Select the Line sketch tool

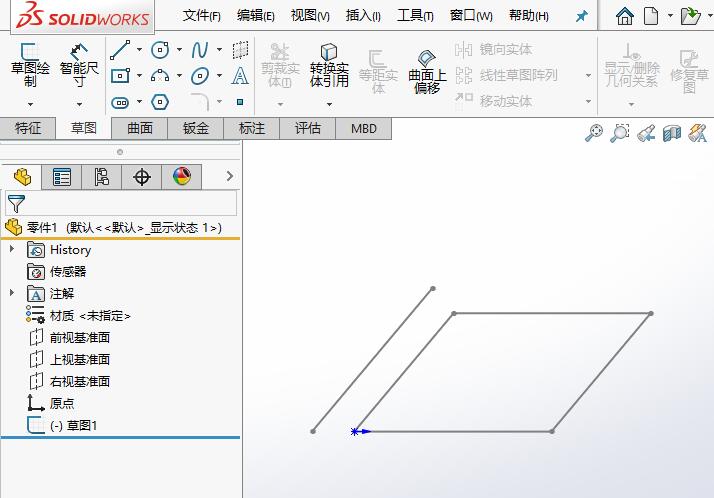[x=120, y=50]
